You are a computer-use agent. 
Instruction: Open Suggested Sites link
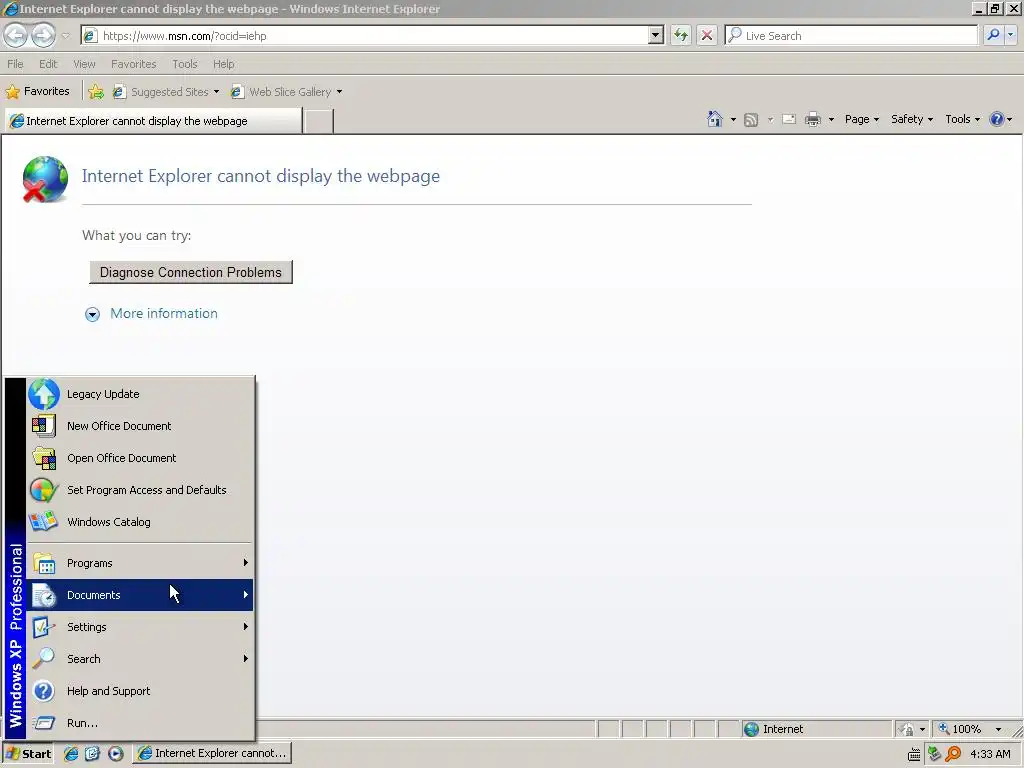[166, 92]
